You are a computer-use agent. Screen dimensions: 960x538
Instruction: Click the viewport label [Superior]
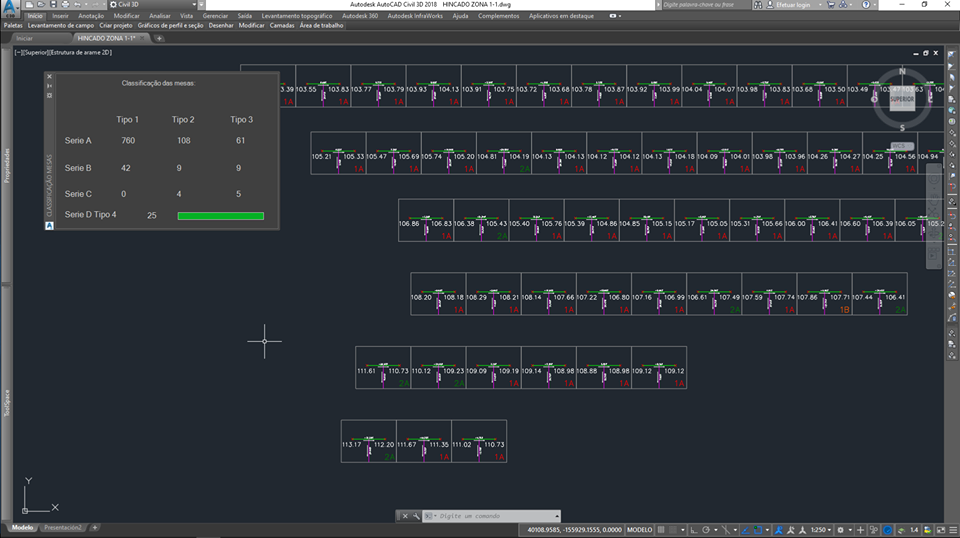(x=37, y=53)
